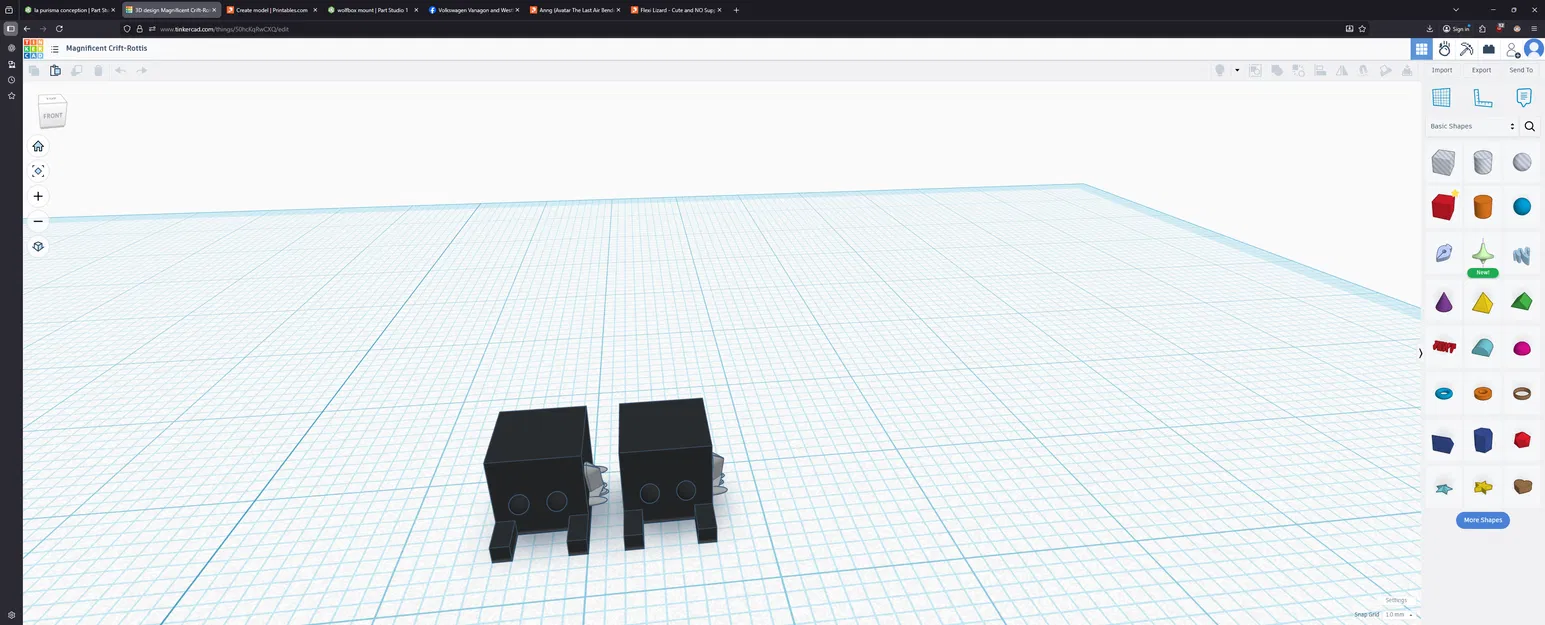1545x625 pixels.
Task: Open the Import tab
Action: pos(1441,70)
